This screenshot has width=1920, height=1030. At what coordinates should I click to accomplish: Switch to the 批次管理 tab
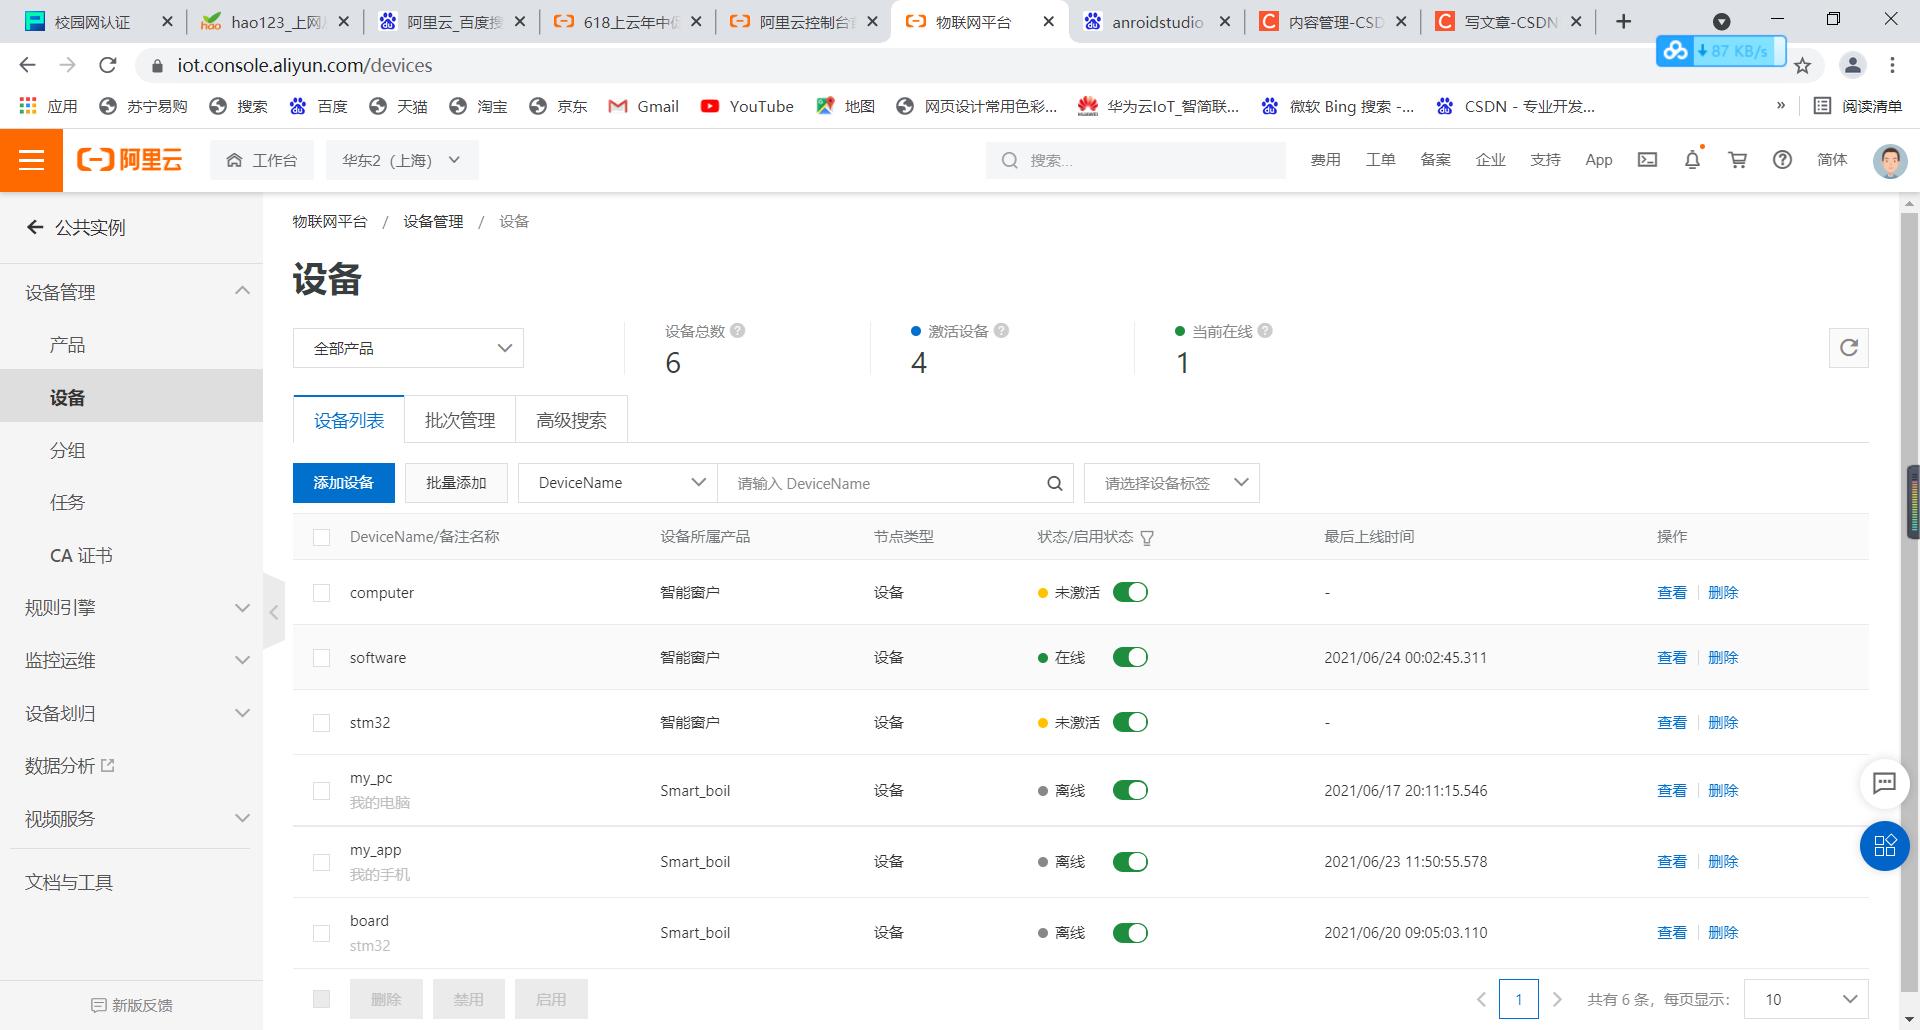point(460,420)
